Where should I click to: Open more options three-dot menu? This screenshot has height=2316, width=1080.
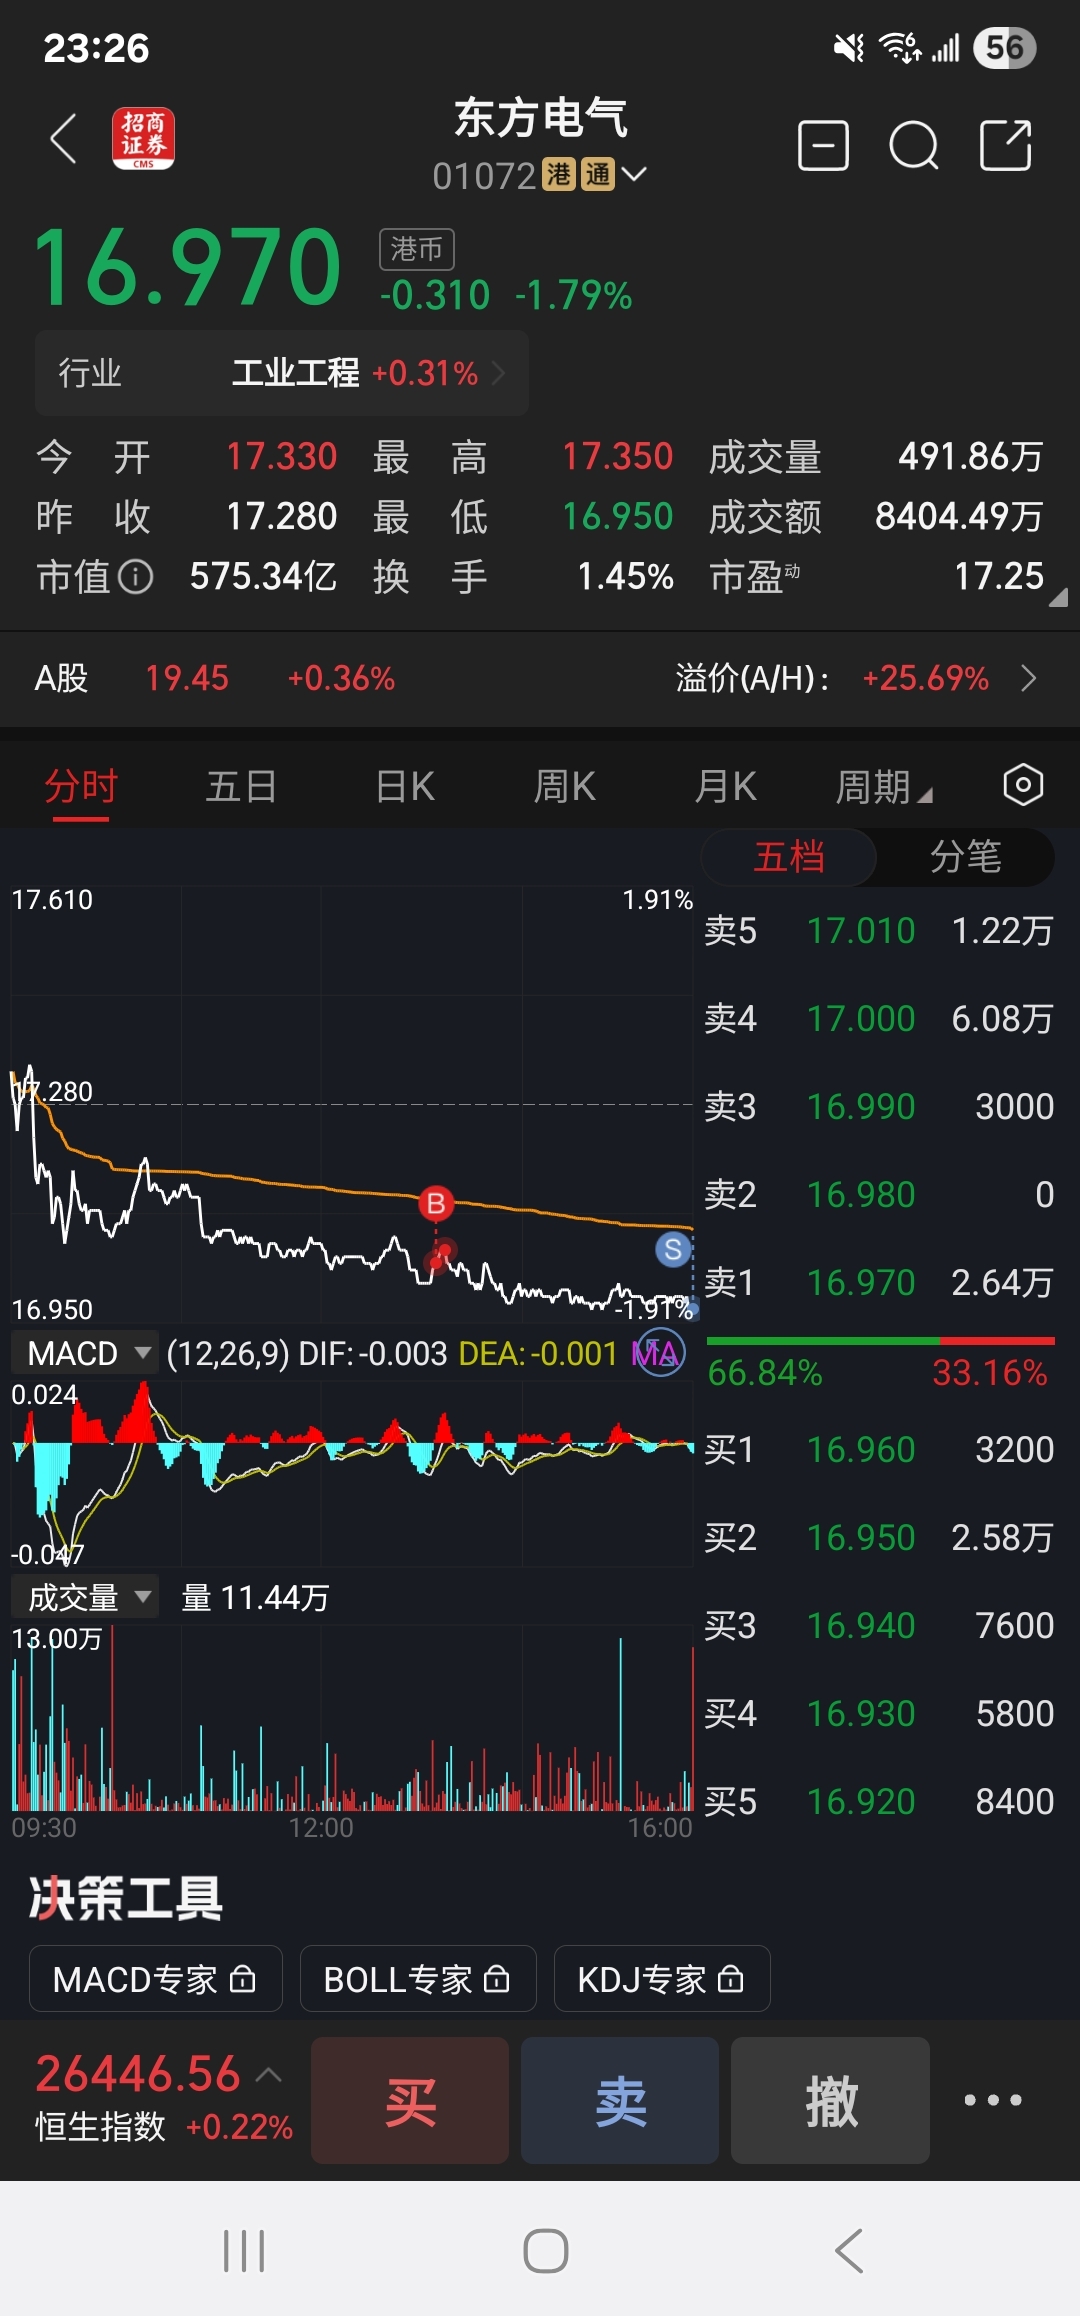992,2100
